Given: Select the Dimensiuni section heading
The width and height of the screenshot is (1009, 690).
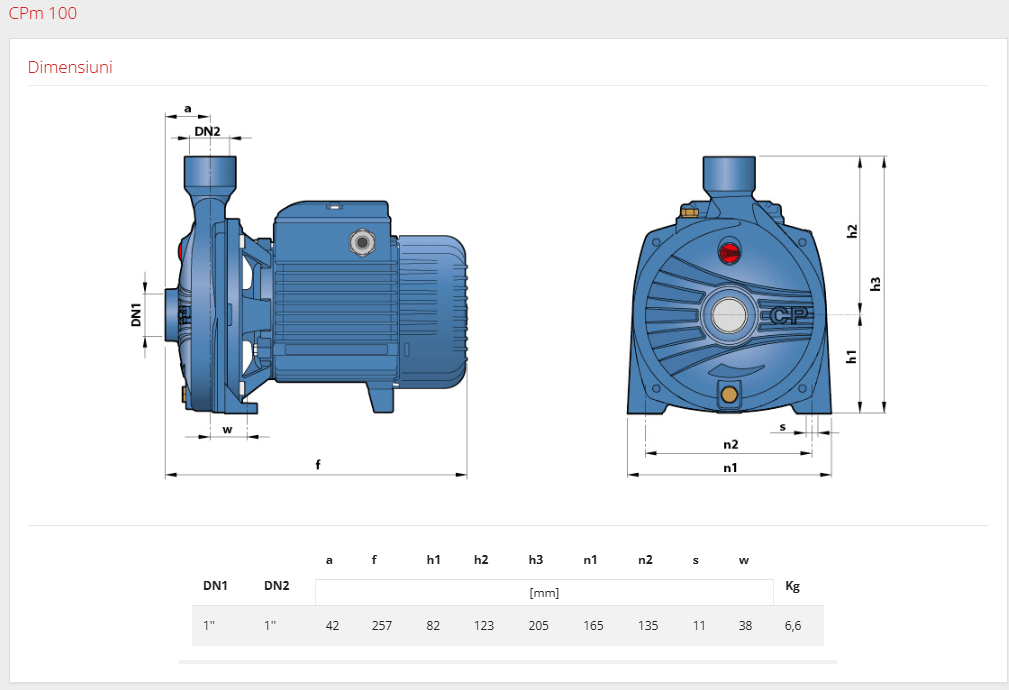Looking at the screenshot, I should (70, 68).
